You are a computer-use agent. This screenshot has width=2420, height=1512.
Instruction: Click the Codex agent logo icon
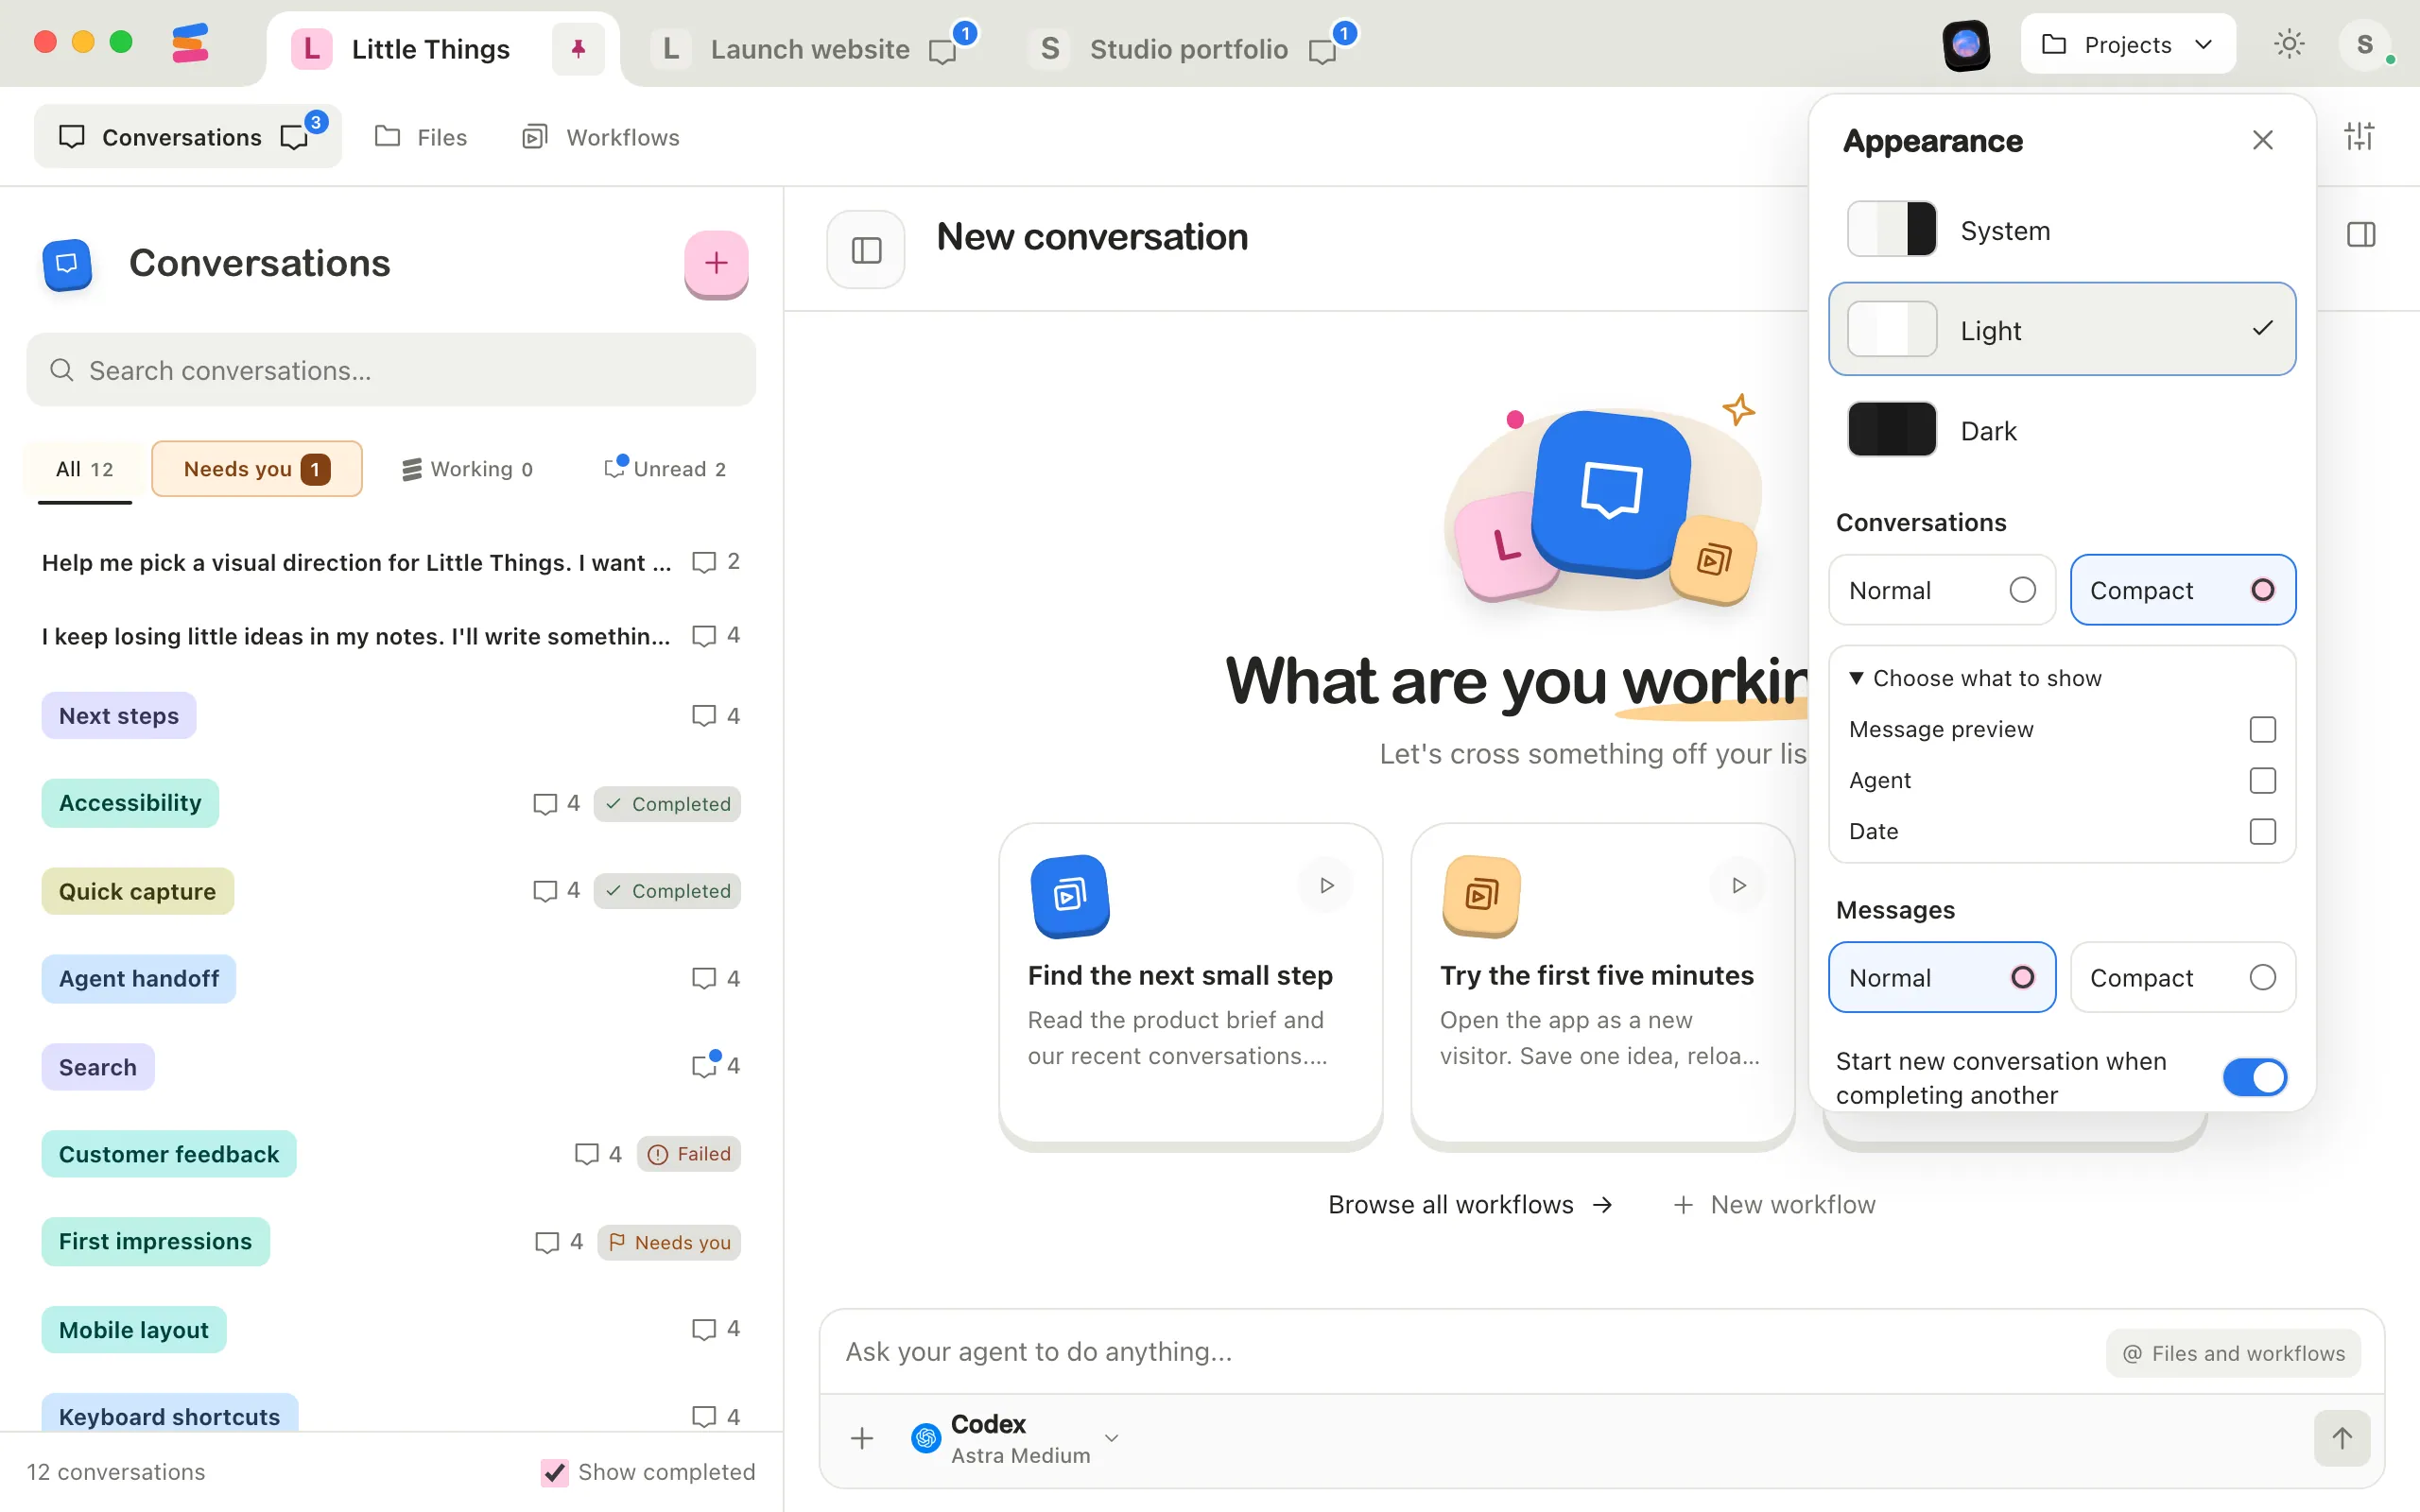926,1438
